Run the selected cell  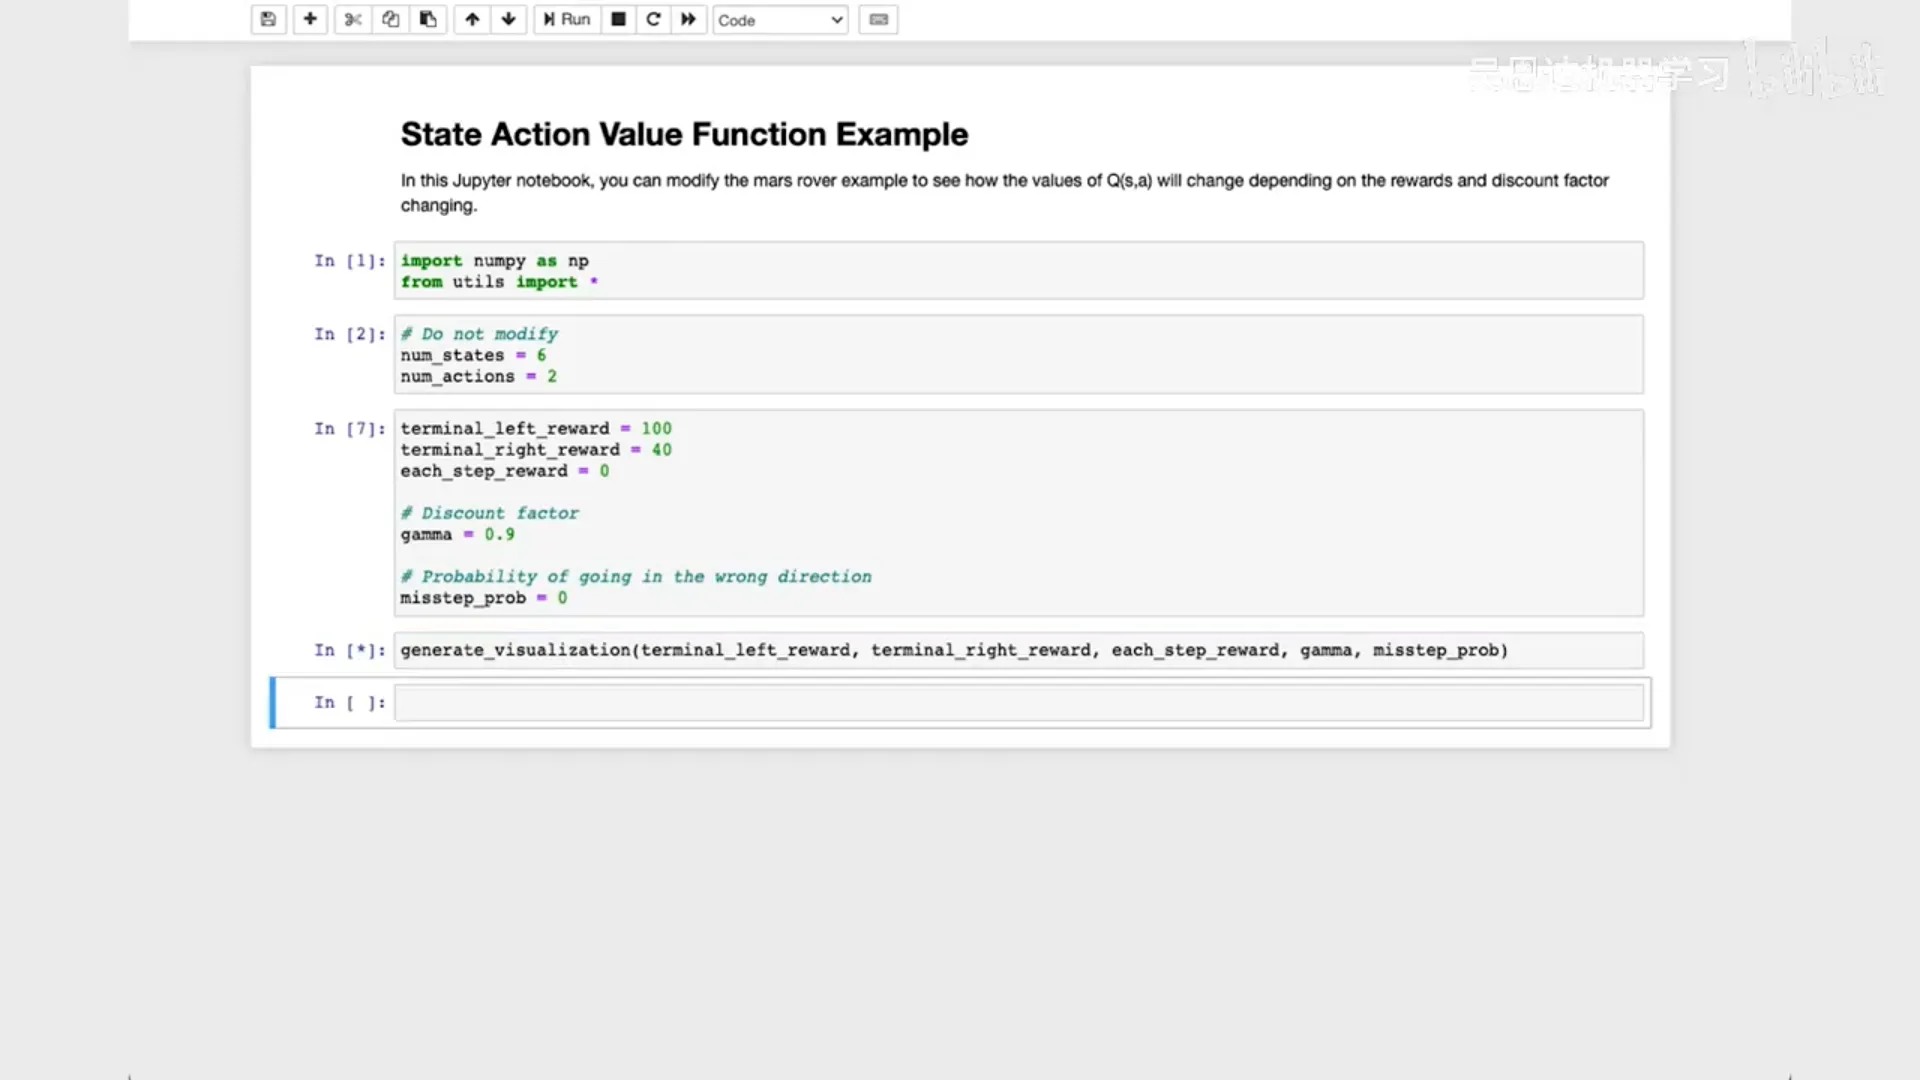[x=567, y=19]
